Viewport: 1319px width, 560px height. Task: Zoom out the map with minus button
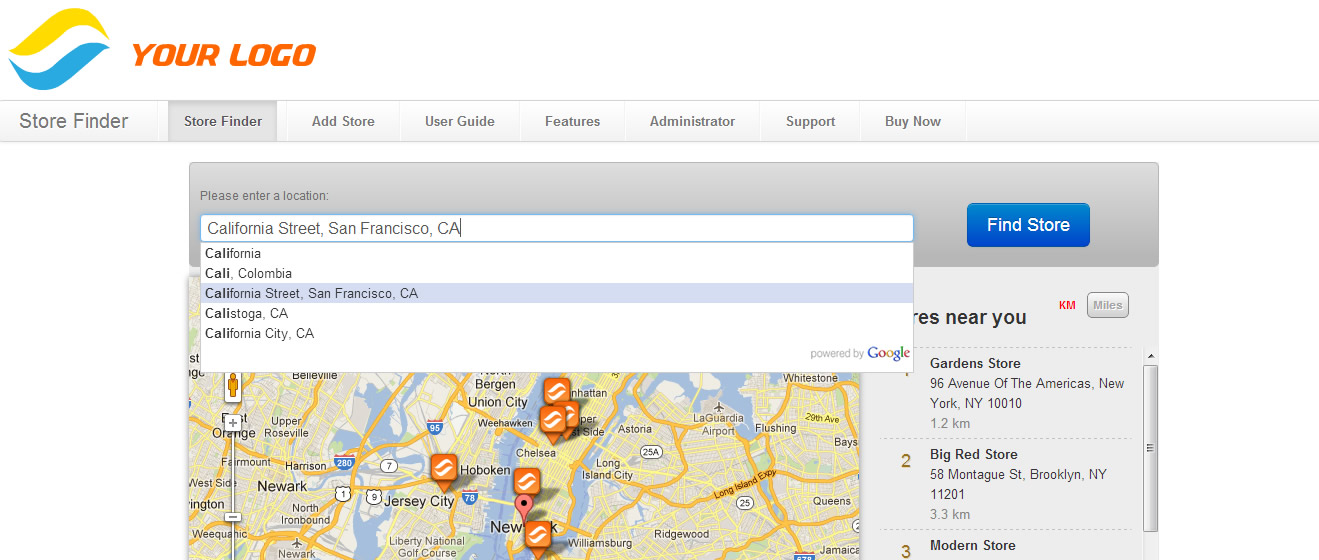[233, 517]
